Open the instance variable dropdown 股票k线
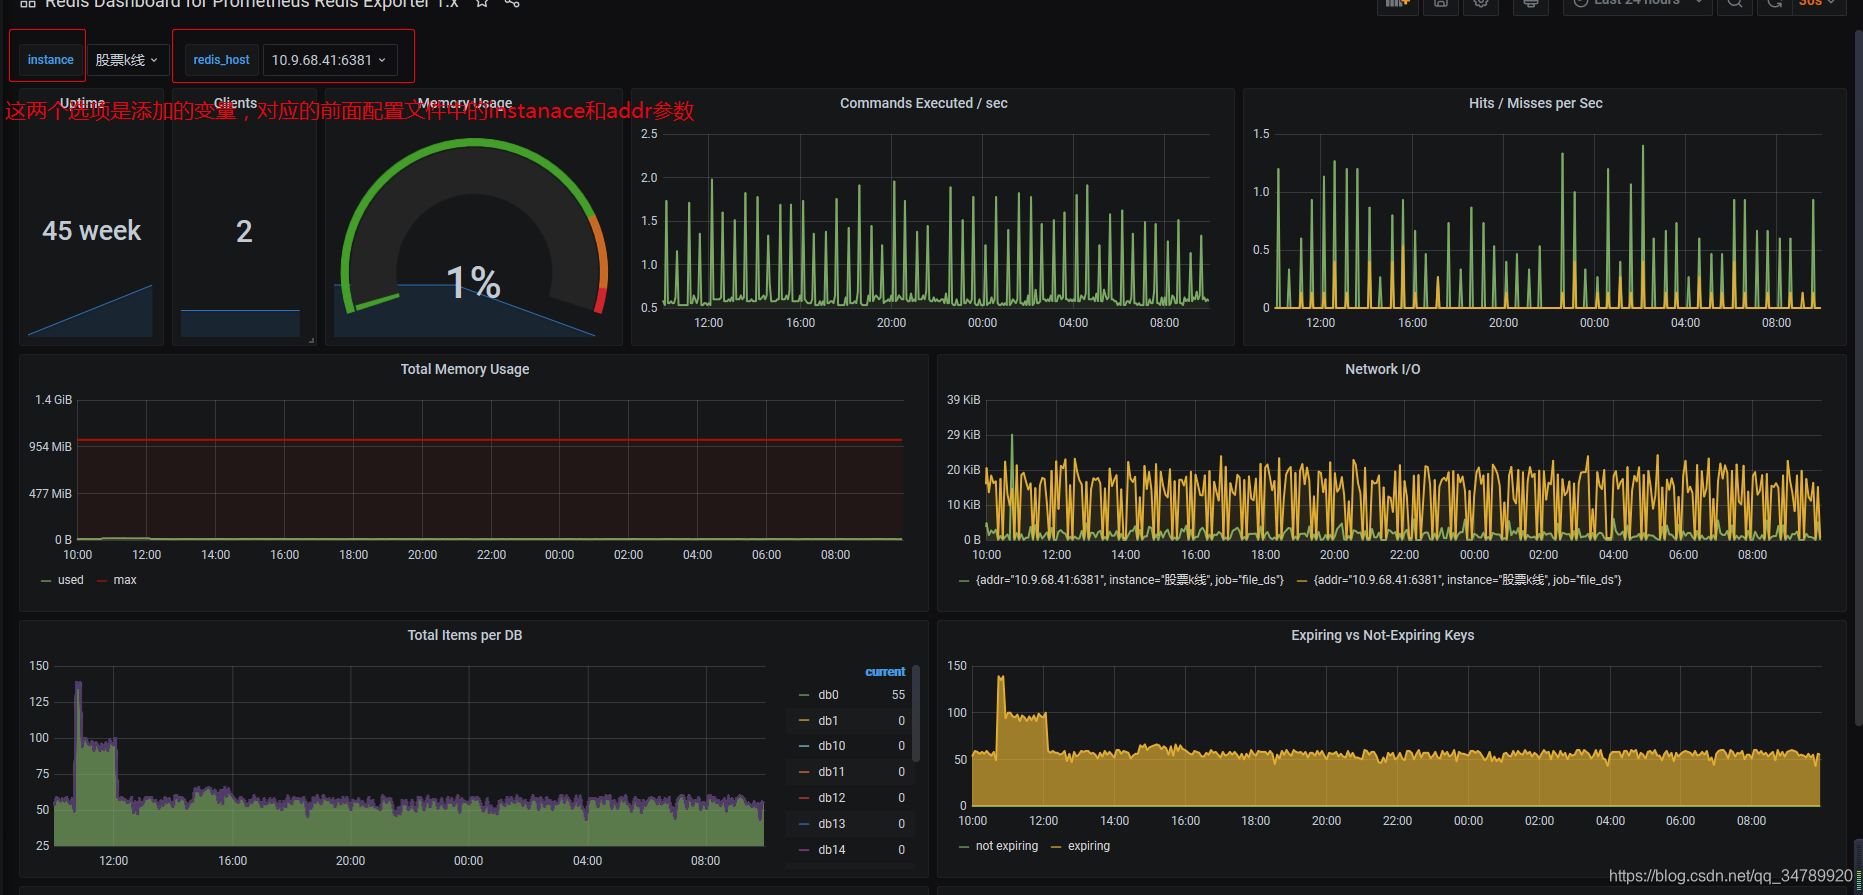 pos(127,60)
